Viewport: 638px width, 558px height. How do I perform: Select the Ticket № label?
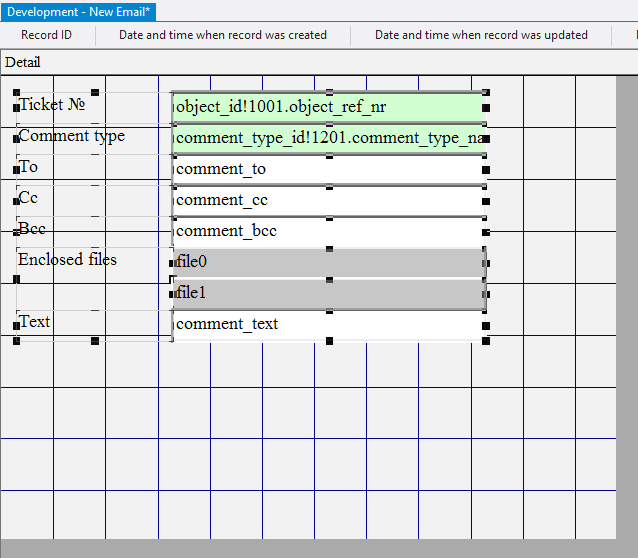point(54,105)
